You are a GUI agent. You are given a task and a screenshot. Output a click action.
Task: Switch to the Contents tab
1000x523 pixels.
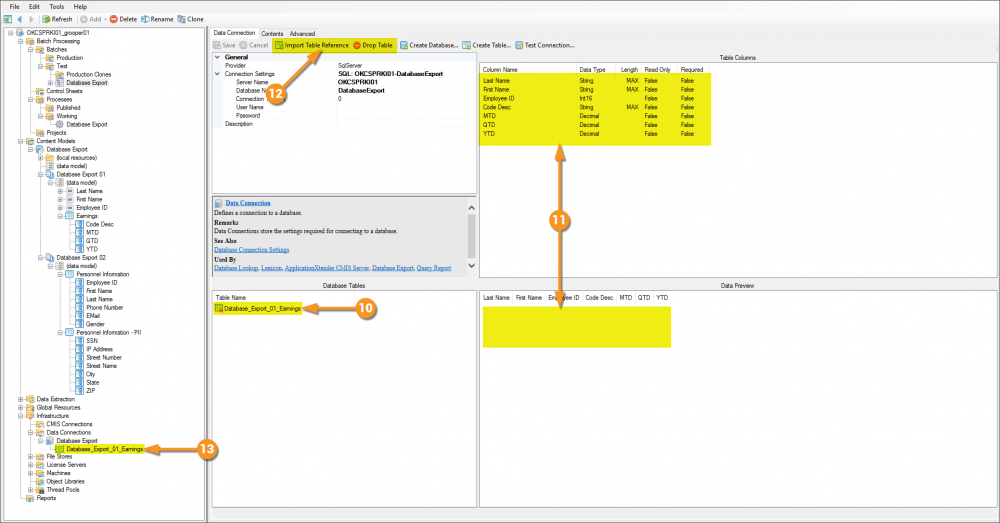(272, 34)
